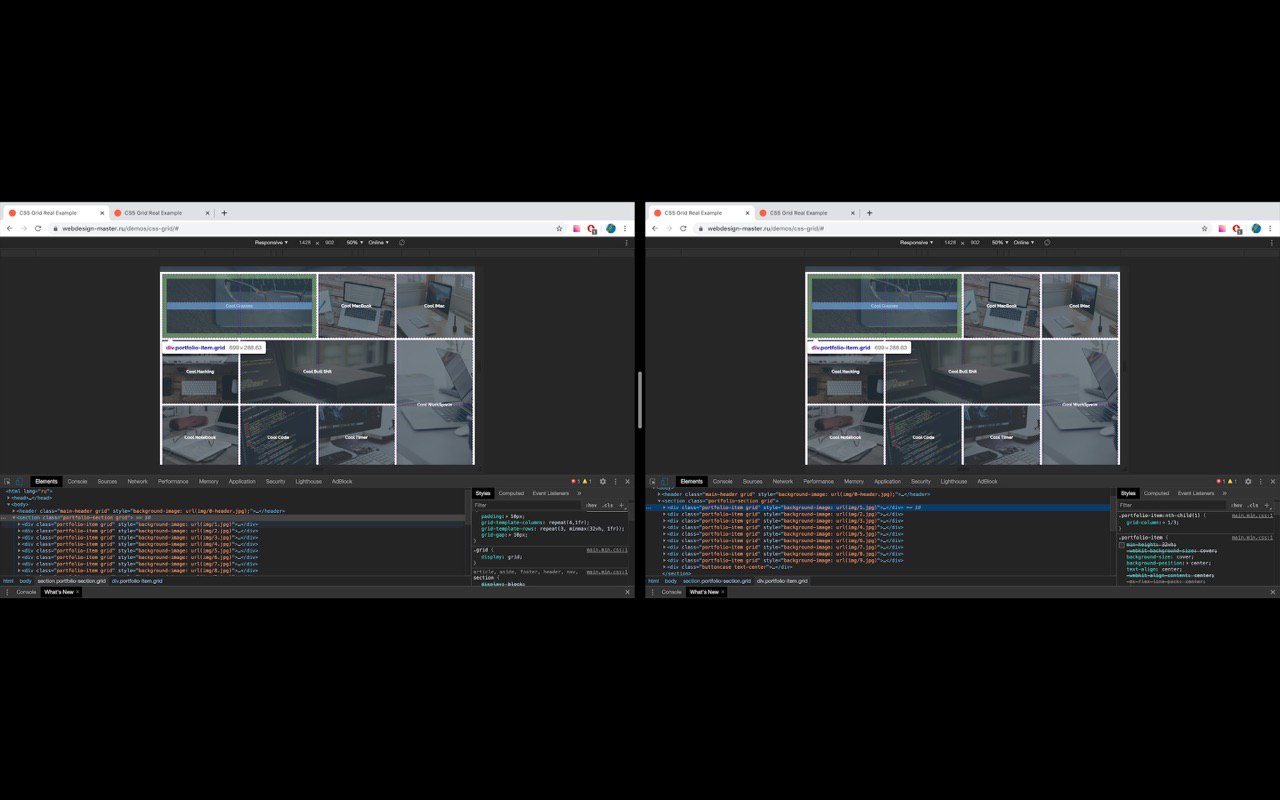
Task: Uncheck the min-height property checkbox in right Styles pane
Action: click(1122, 545)
